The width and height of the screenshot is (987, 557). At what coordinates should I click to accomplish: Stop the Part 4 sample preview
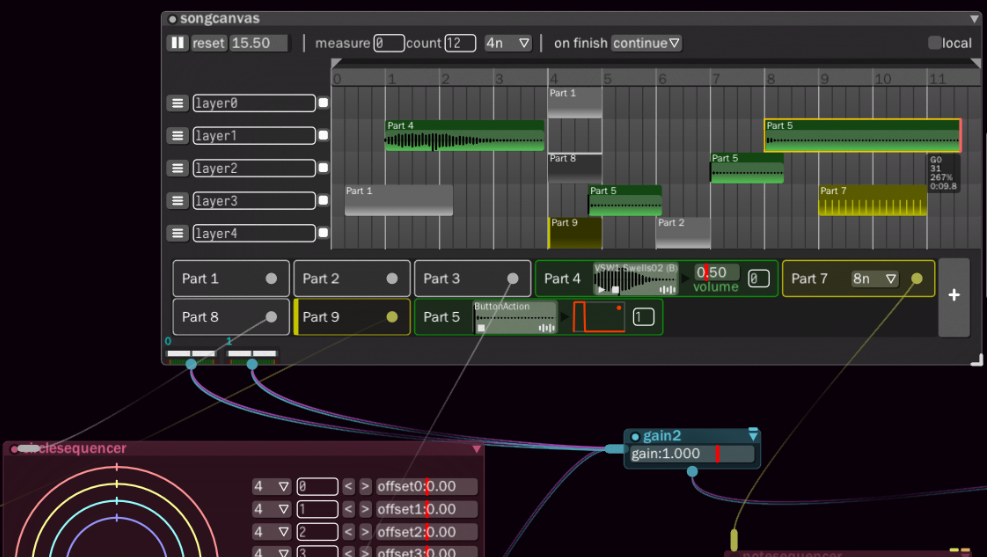click(615, 290)
